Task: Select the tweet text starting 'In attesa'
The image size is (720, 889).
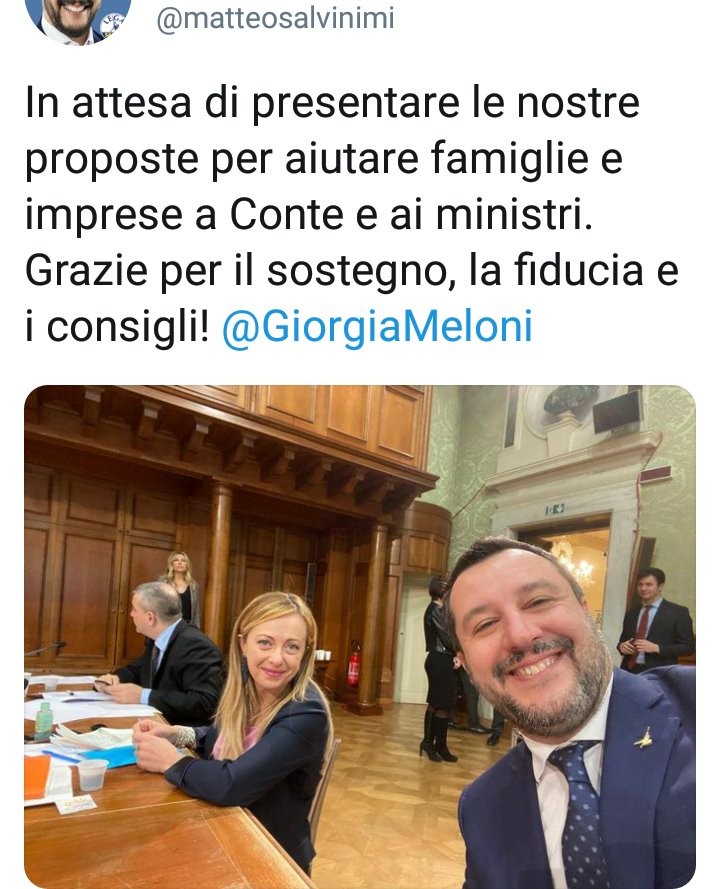Action: coord(351,215)
